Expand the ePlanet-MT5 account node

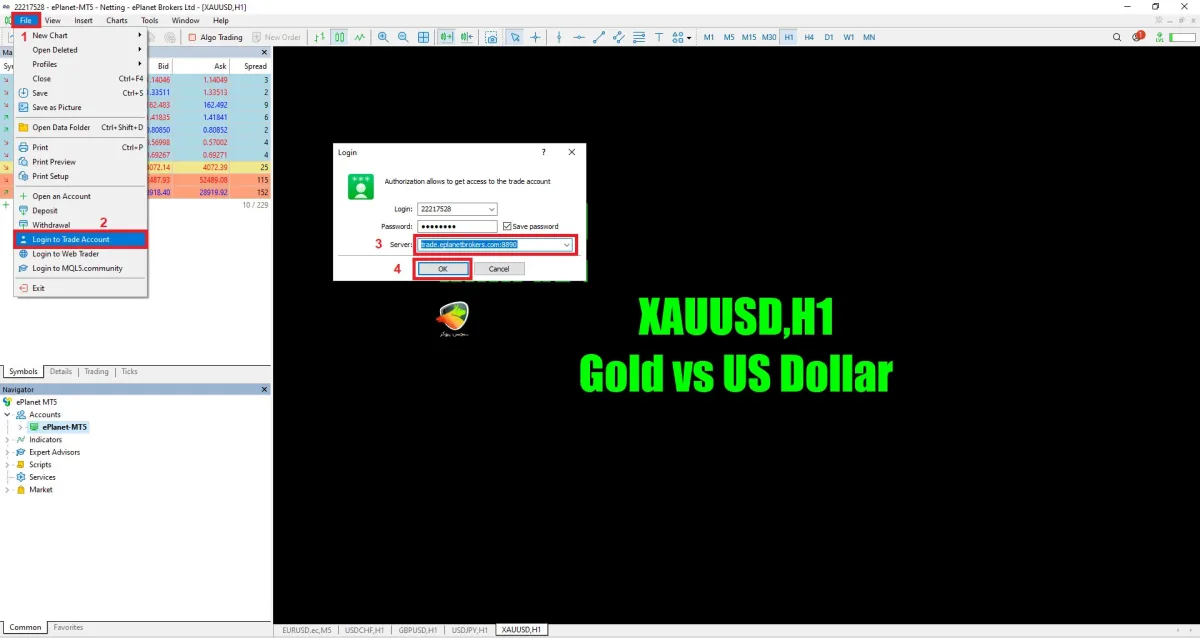[21, 427]
